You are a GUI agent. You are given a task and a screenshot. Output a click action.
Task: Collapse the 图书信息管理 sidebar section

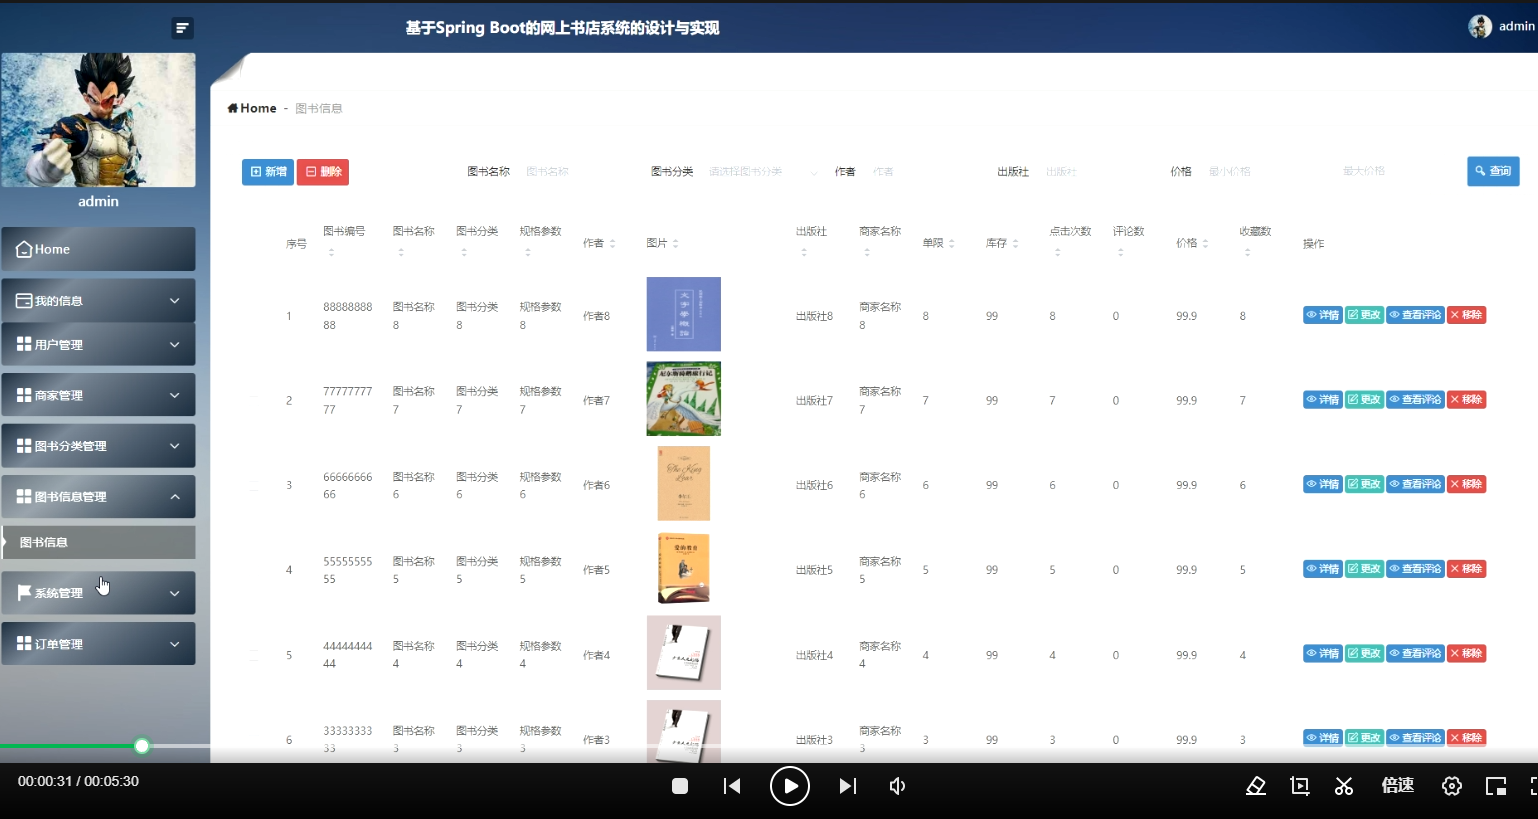click(x=98, y=496)
